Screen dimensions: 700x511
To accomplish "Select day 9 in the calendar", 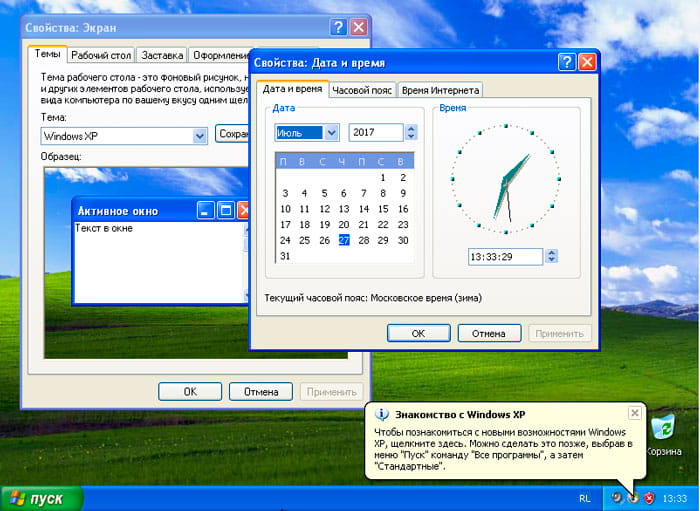I will tap(403, 193).
